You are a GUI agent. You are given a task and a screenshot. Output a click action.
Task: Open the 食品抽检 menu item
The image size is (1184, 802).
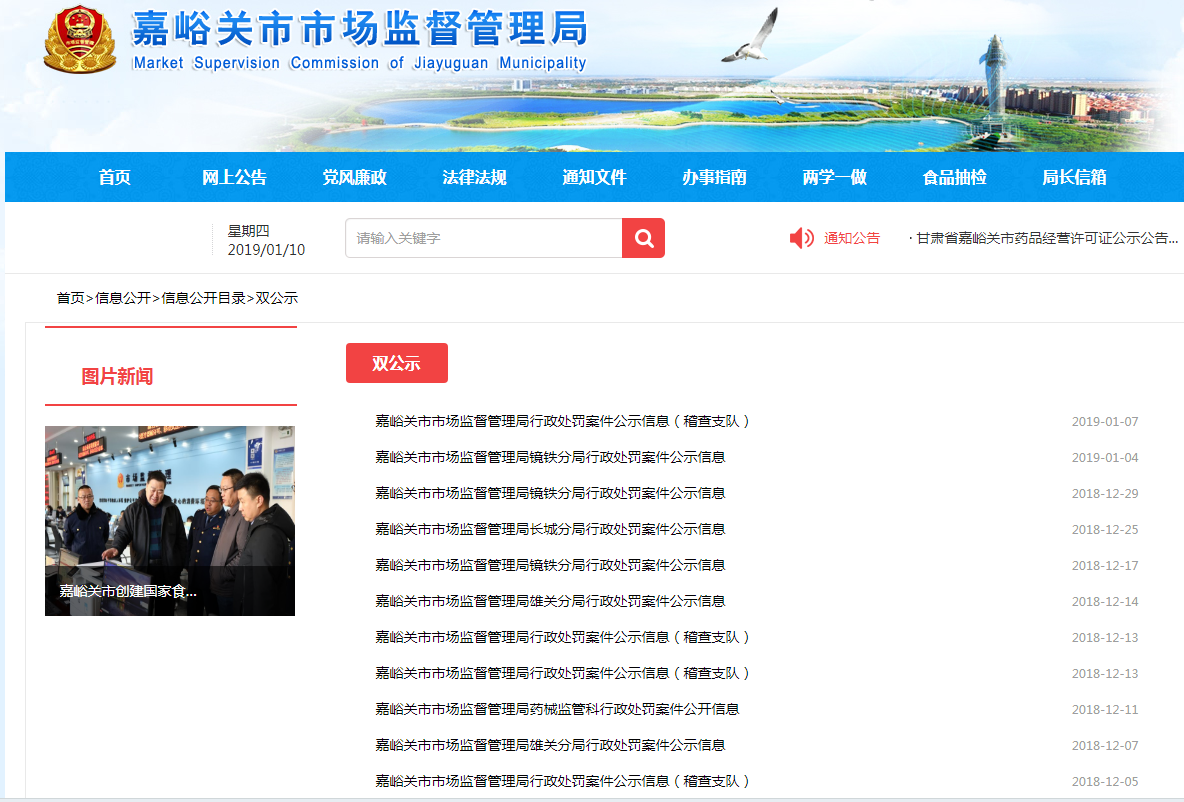pos(954,177)
